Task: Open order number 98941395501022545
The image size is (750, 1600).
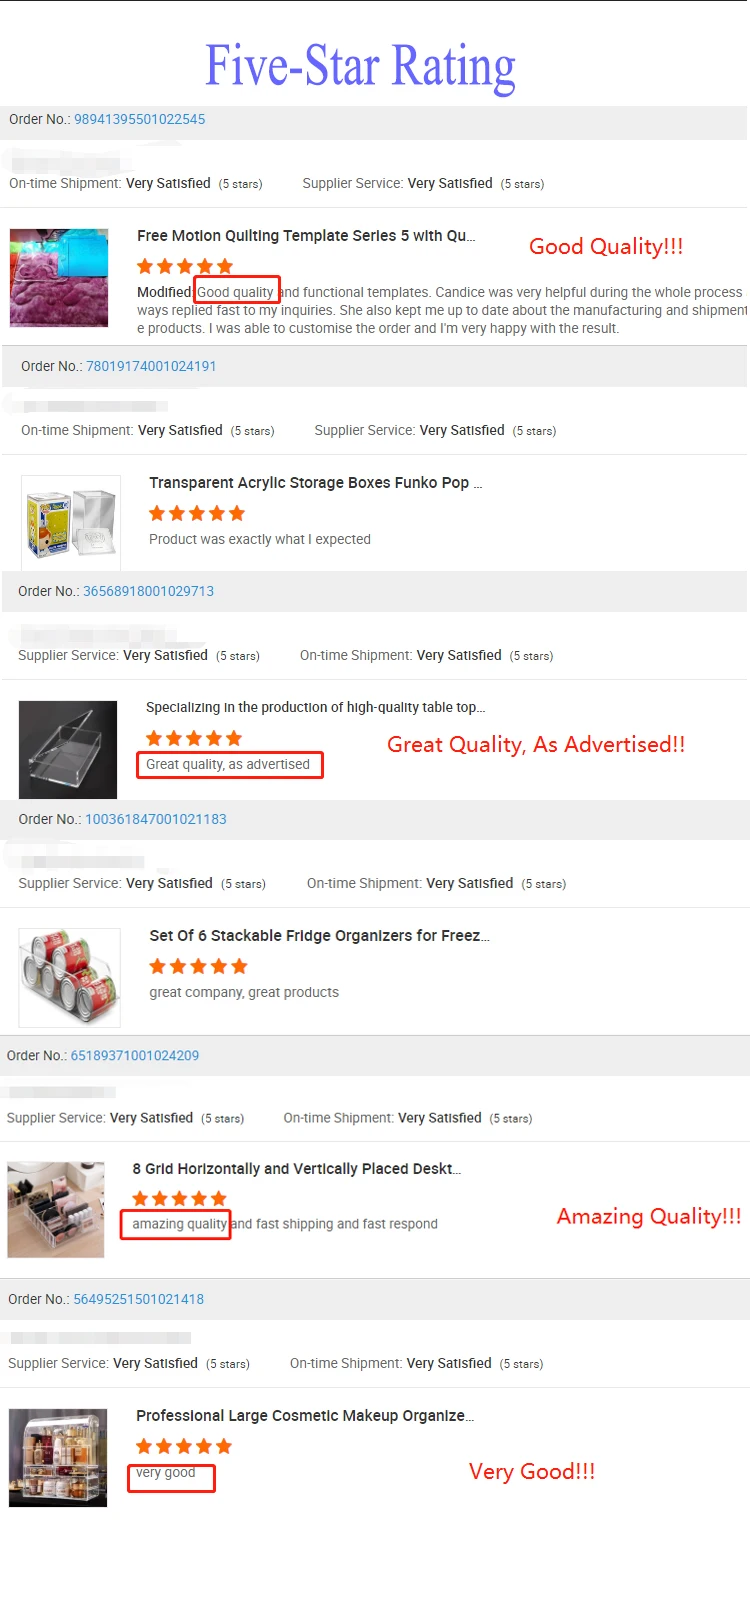Action: pos(139,119)
